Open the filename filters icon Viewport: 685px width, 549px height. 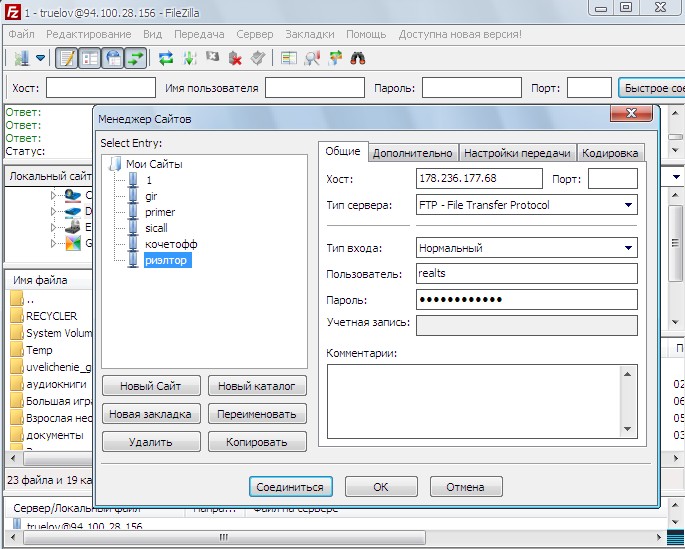[x=290, y=58]
